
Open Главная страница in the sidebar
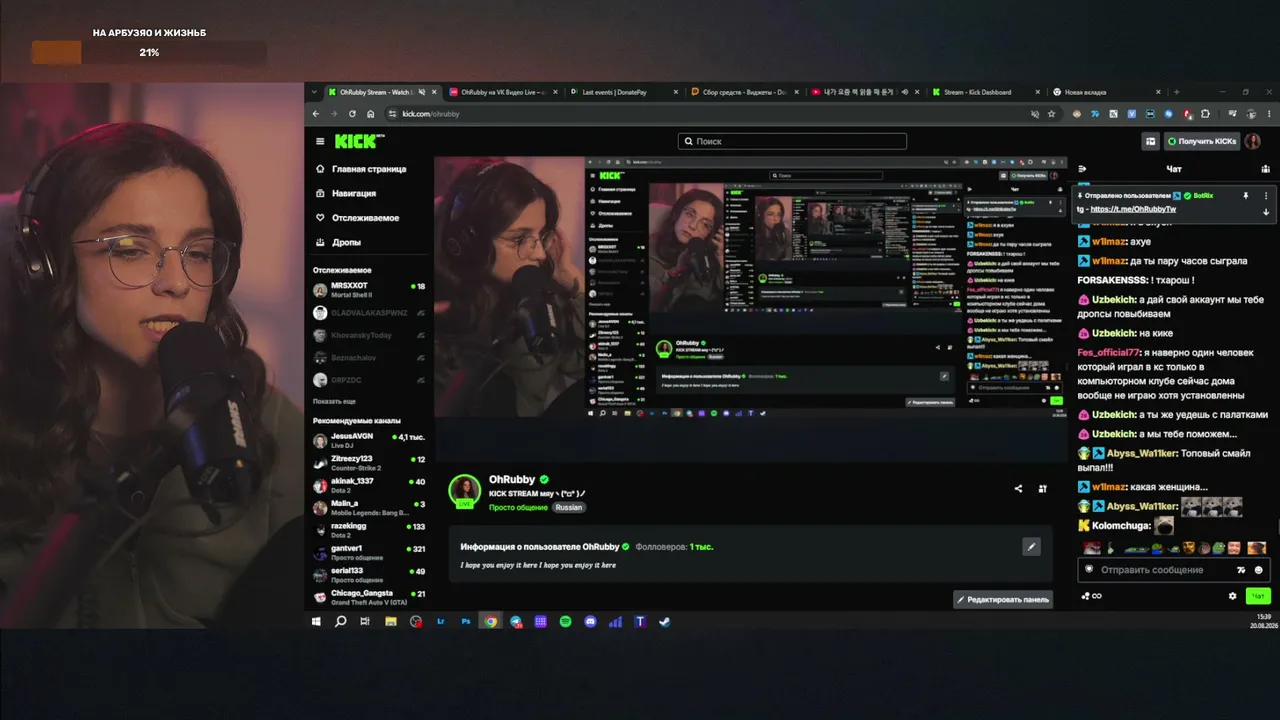[x=361, y=169]
